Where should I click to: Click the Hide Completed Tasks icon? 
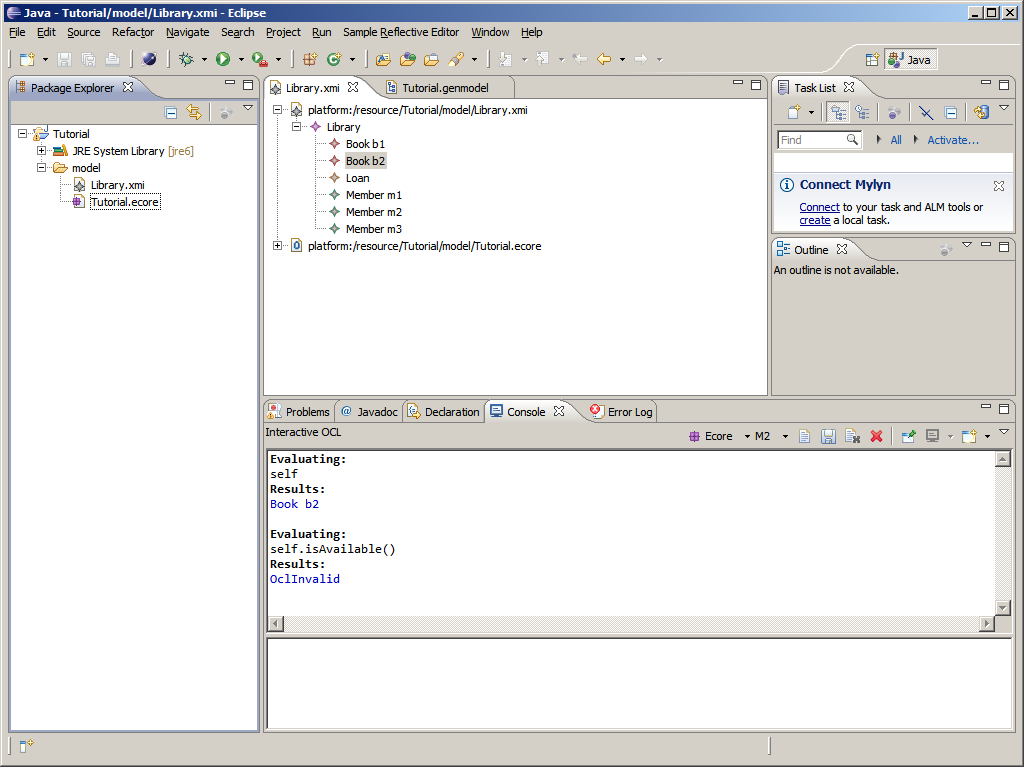(925, 112)
